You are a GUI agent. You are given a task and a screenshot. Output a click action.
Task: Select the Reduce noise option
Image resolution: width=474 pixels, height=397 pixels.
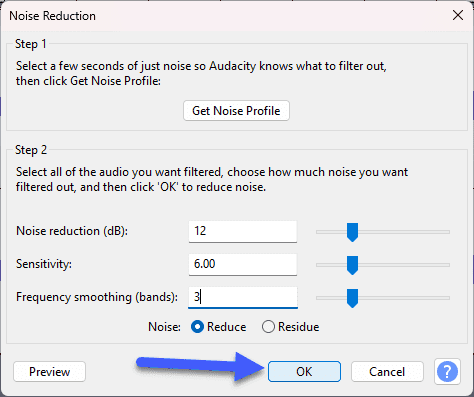[x=197, y=327]
